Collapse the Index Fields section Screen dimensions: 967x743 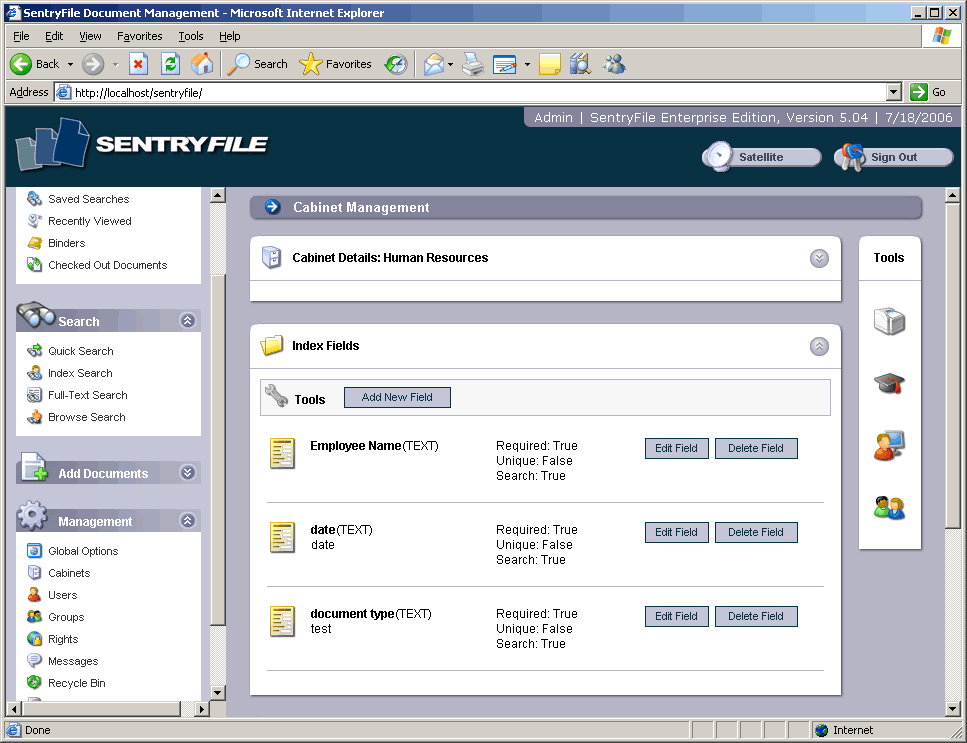pyautogui.click(x=819, y=346)
